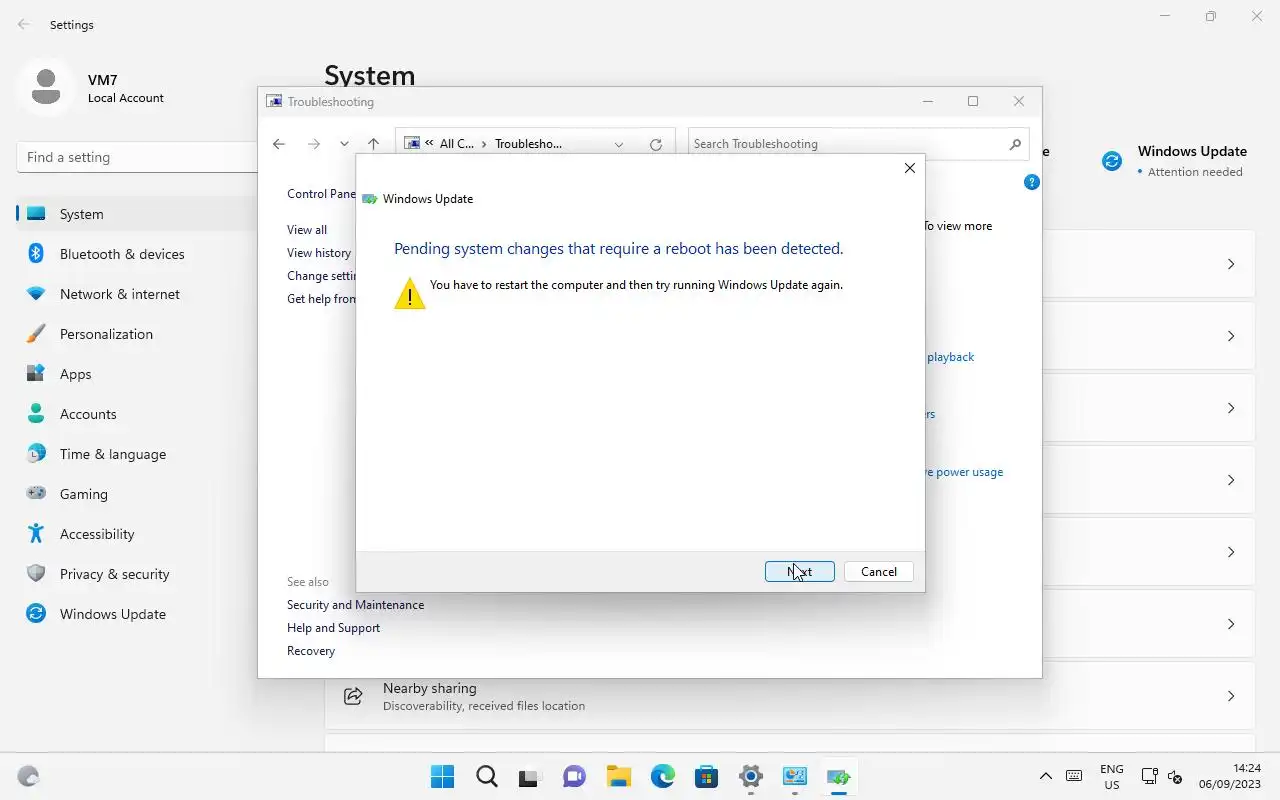1280x800 pixels.
Task: Click the Find a setting search box
Action: 137,157
